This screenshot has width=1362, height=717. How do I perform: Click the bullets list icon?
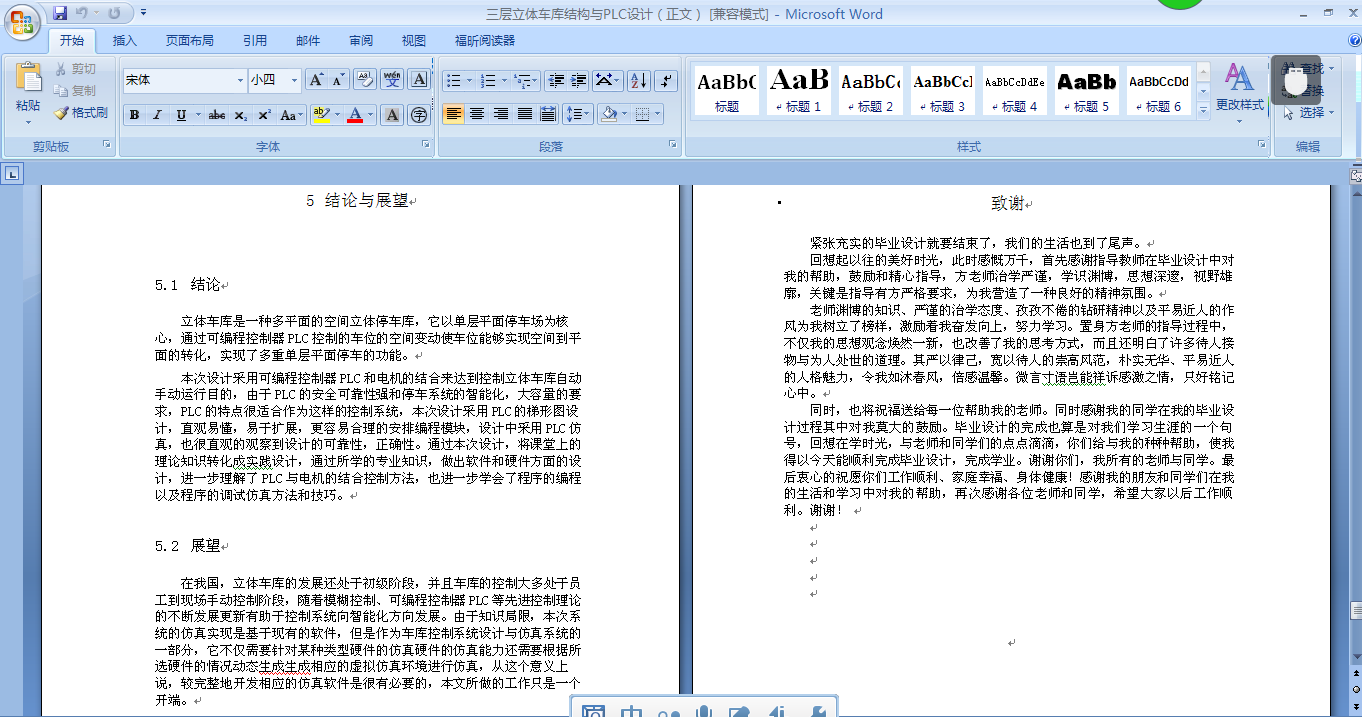[454, 80]
